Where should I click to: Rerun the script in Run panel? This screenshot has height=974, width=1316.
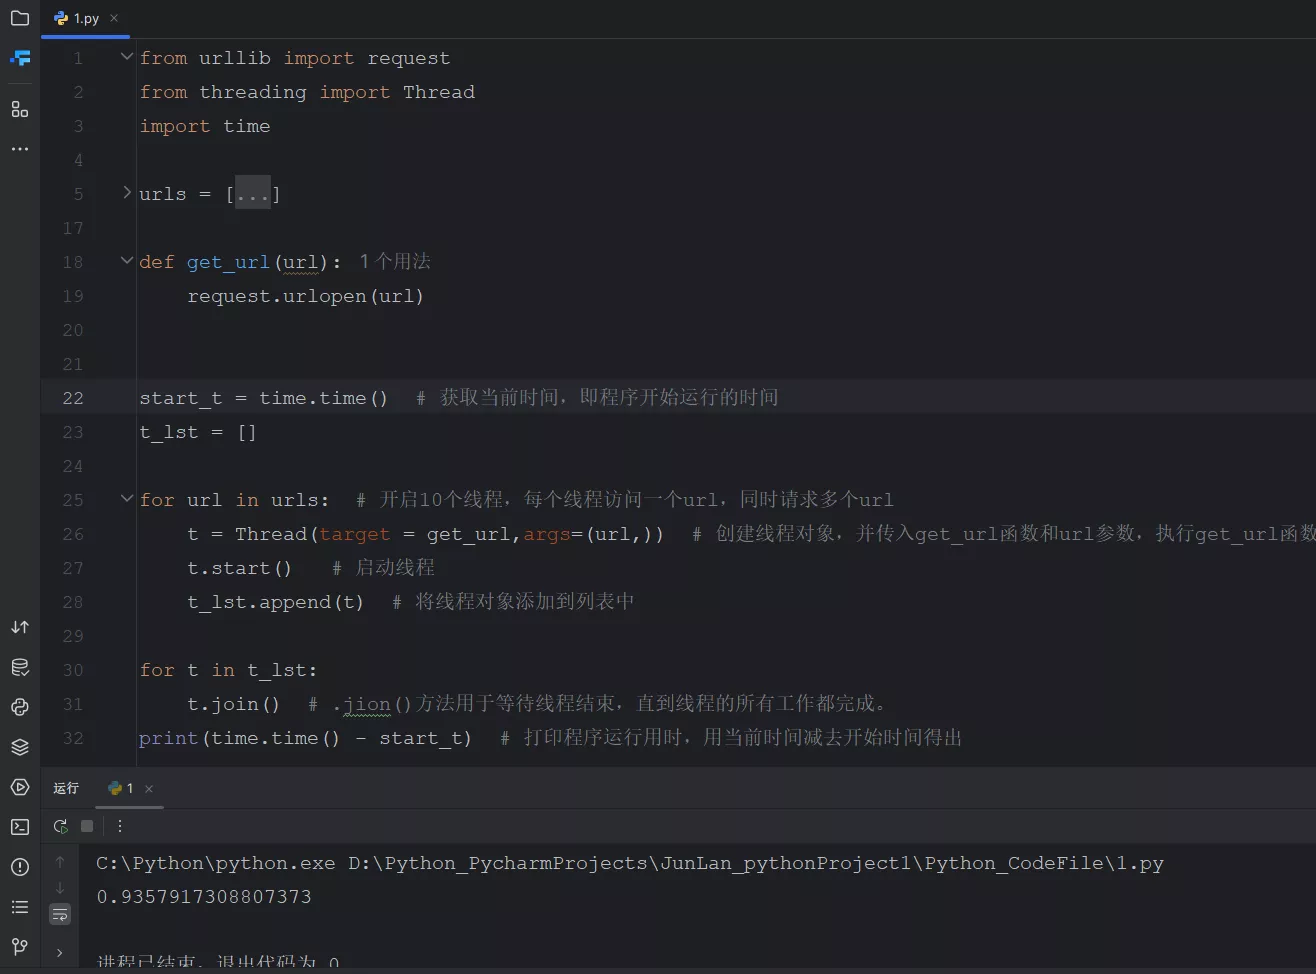click(60, 826)
